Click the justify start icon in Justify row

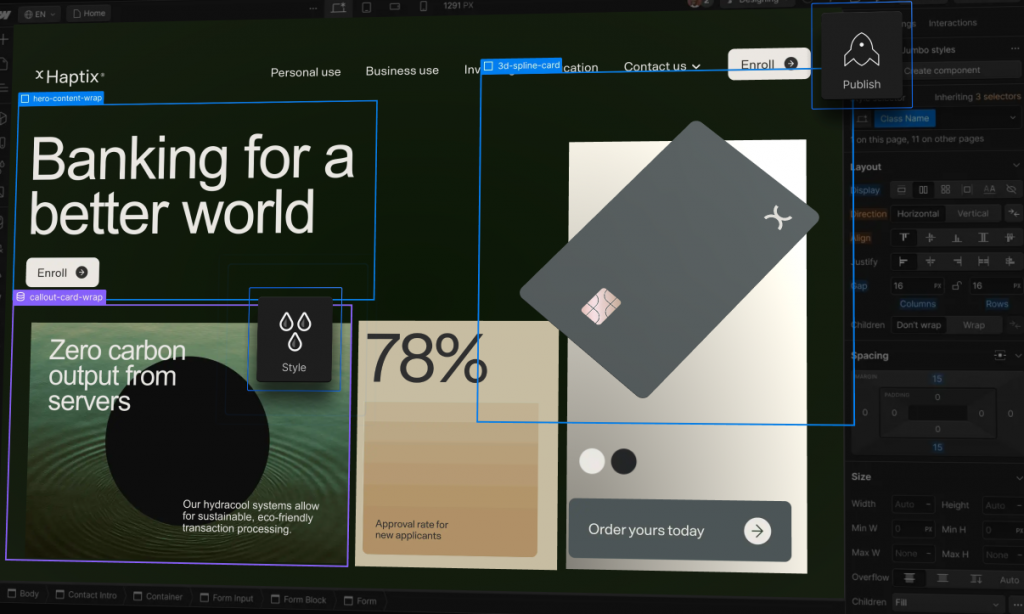[905, 262]
